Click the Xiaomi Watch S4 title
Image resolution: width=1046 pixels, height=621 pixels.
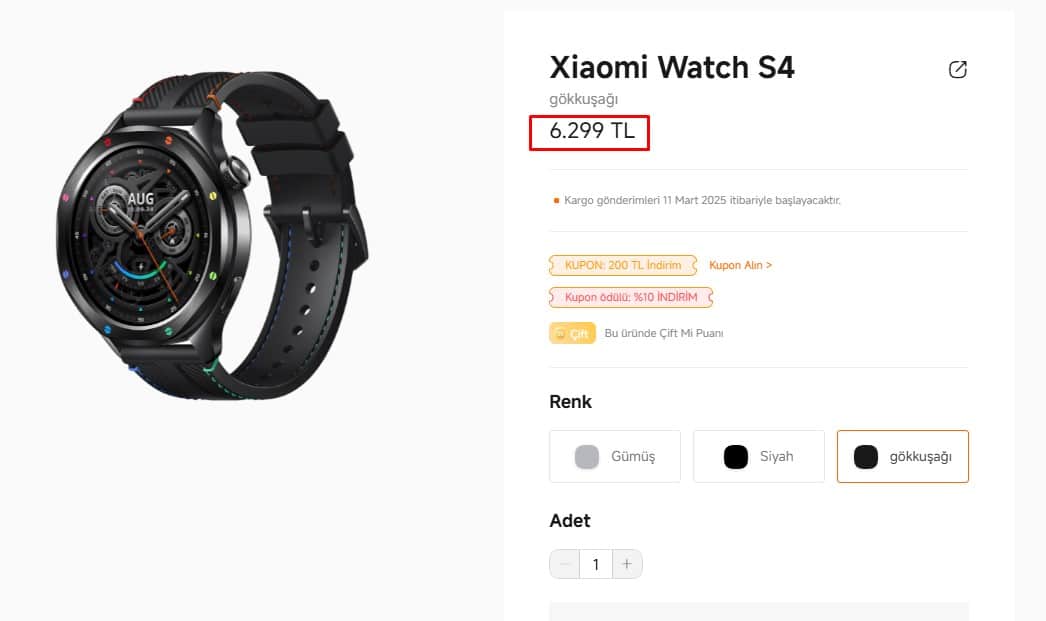click(x=672, y=67)
